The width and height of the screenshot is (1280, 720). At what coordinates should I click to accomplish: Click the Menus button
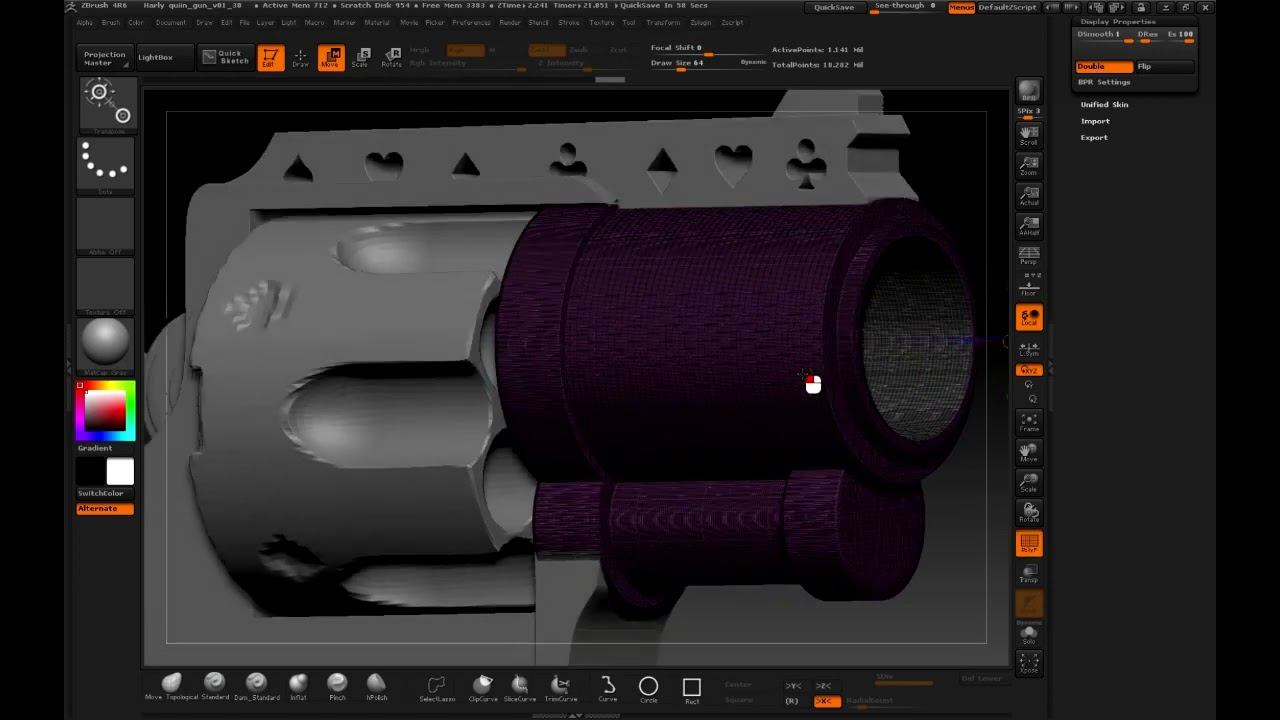pyautogui.click(x=961, y=7)
